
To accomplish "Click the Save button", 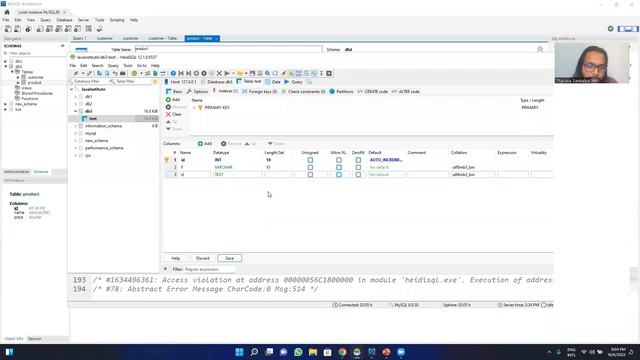I will pos(229,258).
